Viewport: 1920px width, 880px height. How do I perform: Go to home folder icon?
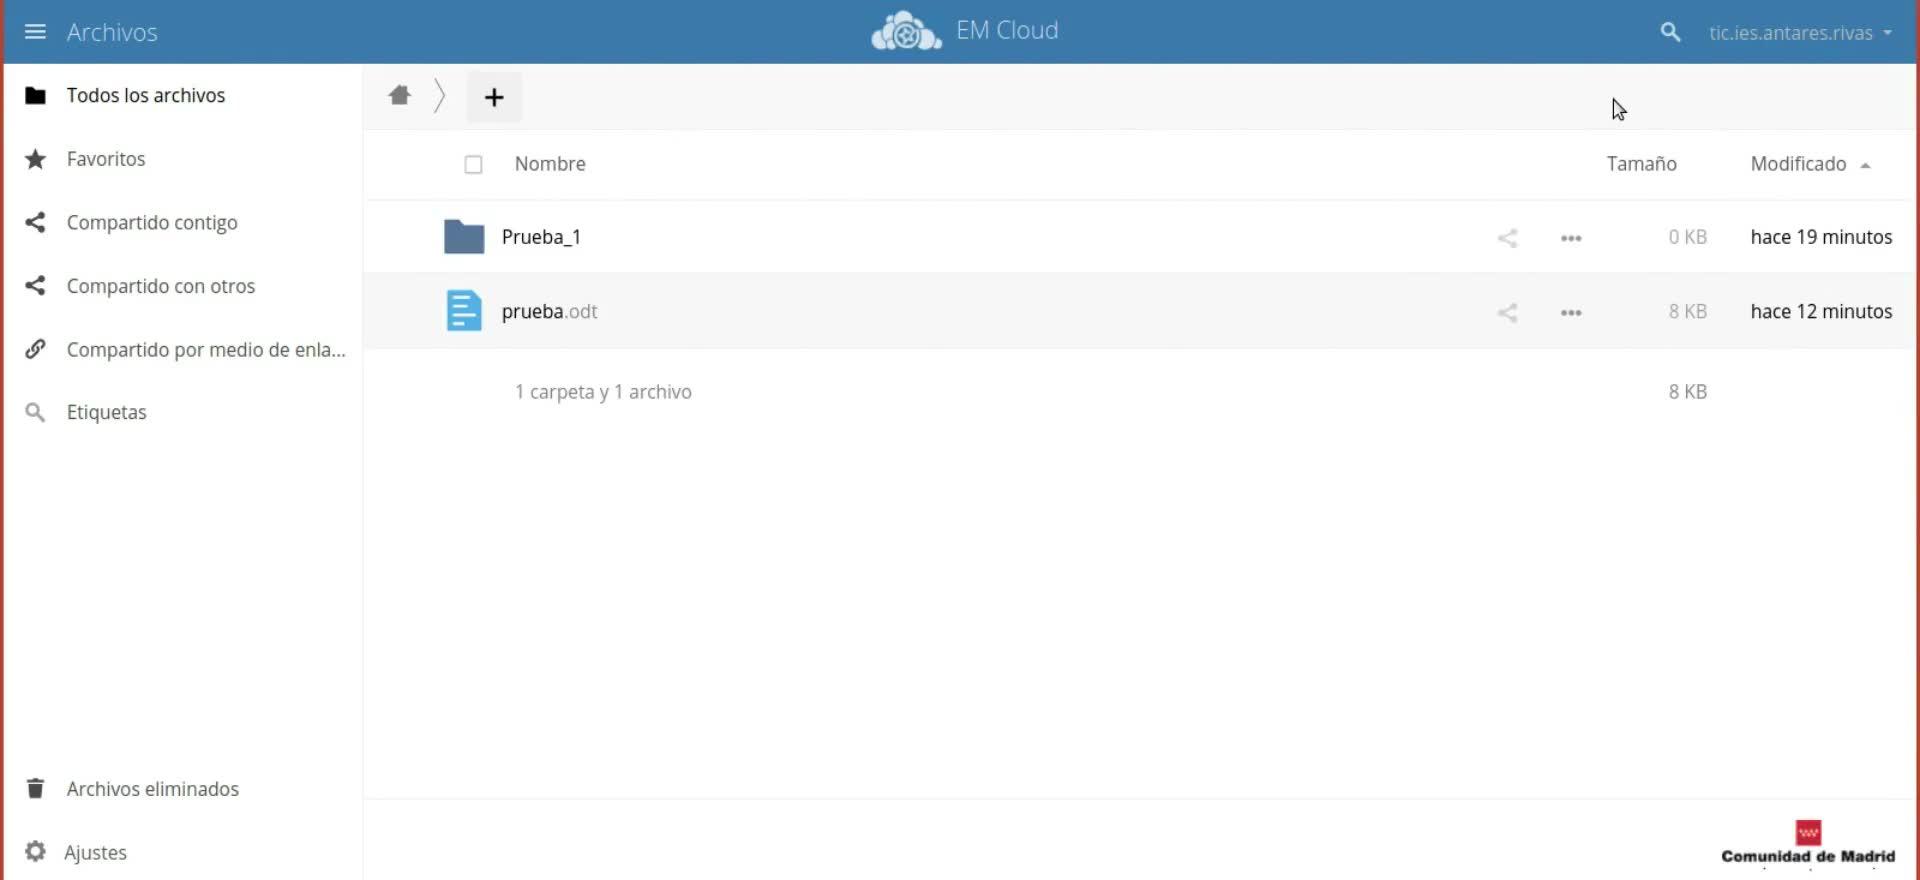400,96
